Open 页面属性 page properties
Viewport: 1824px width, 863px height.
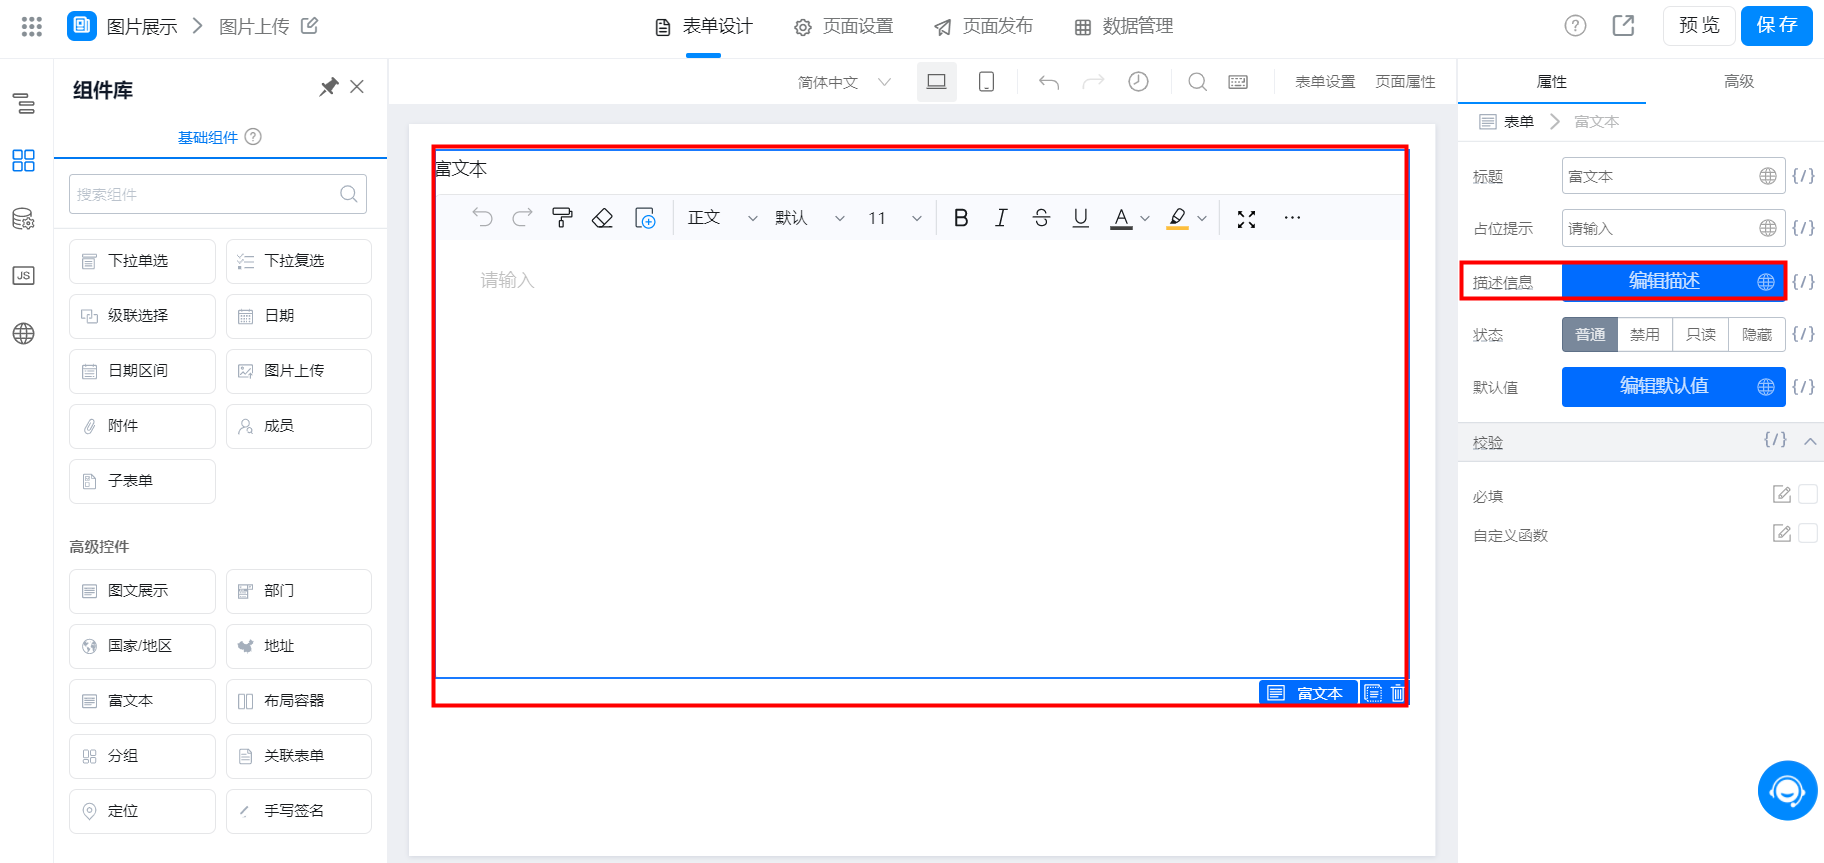pos(1405,82)
